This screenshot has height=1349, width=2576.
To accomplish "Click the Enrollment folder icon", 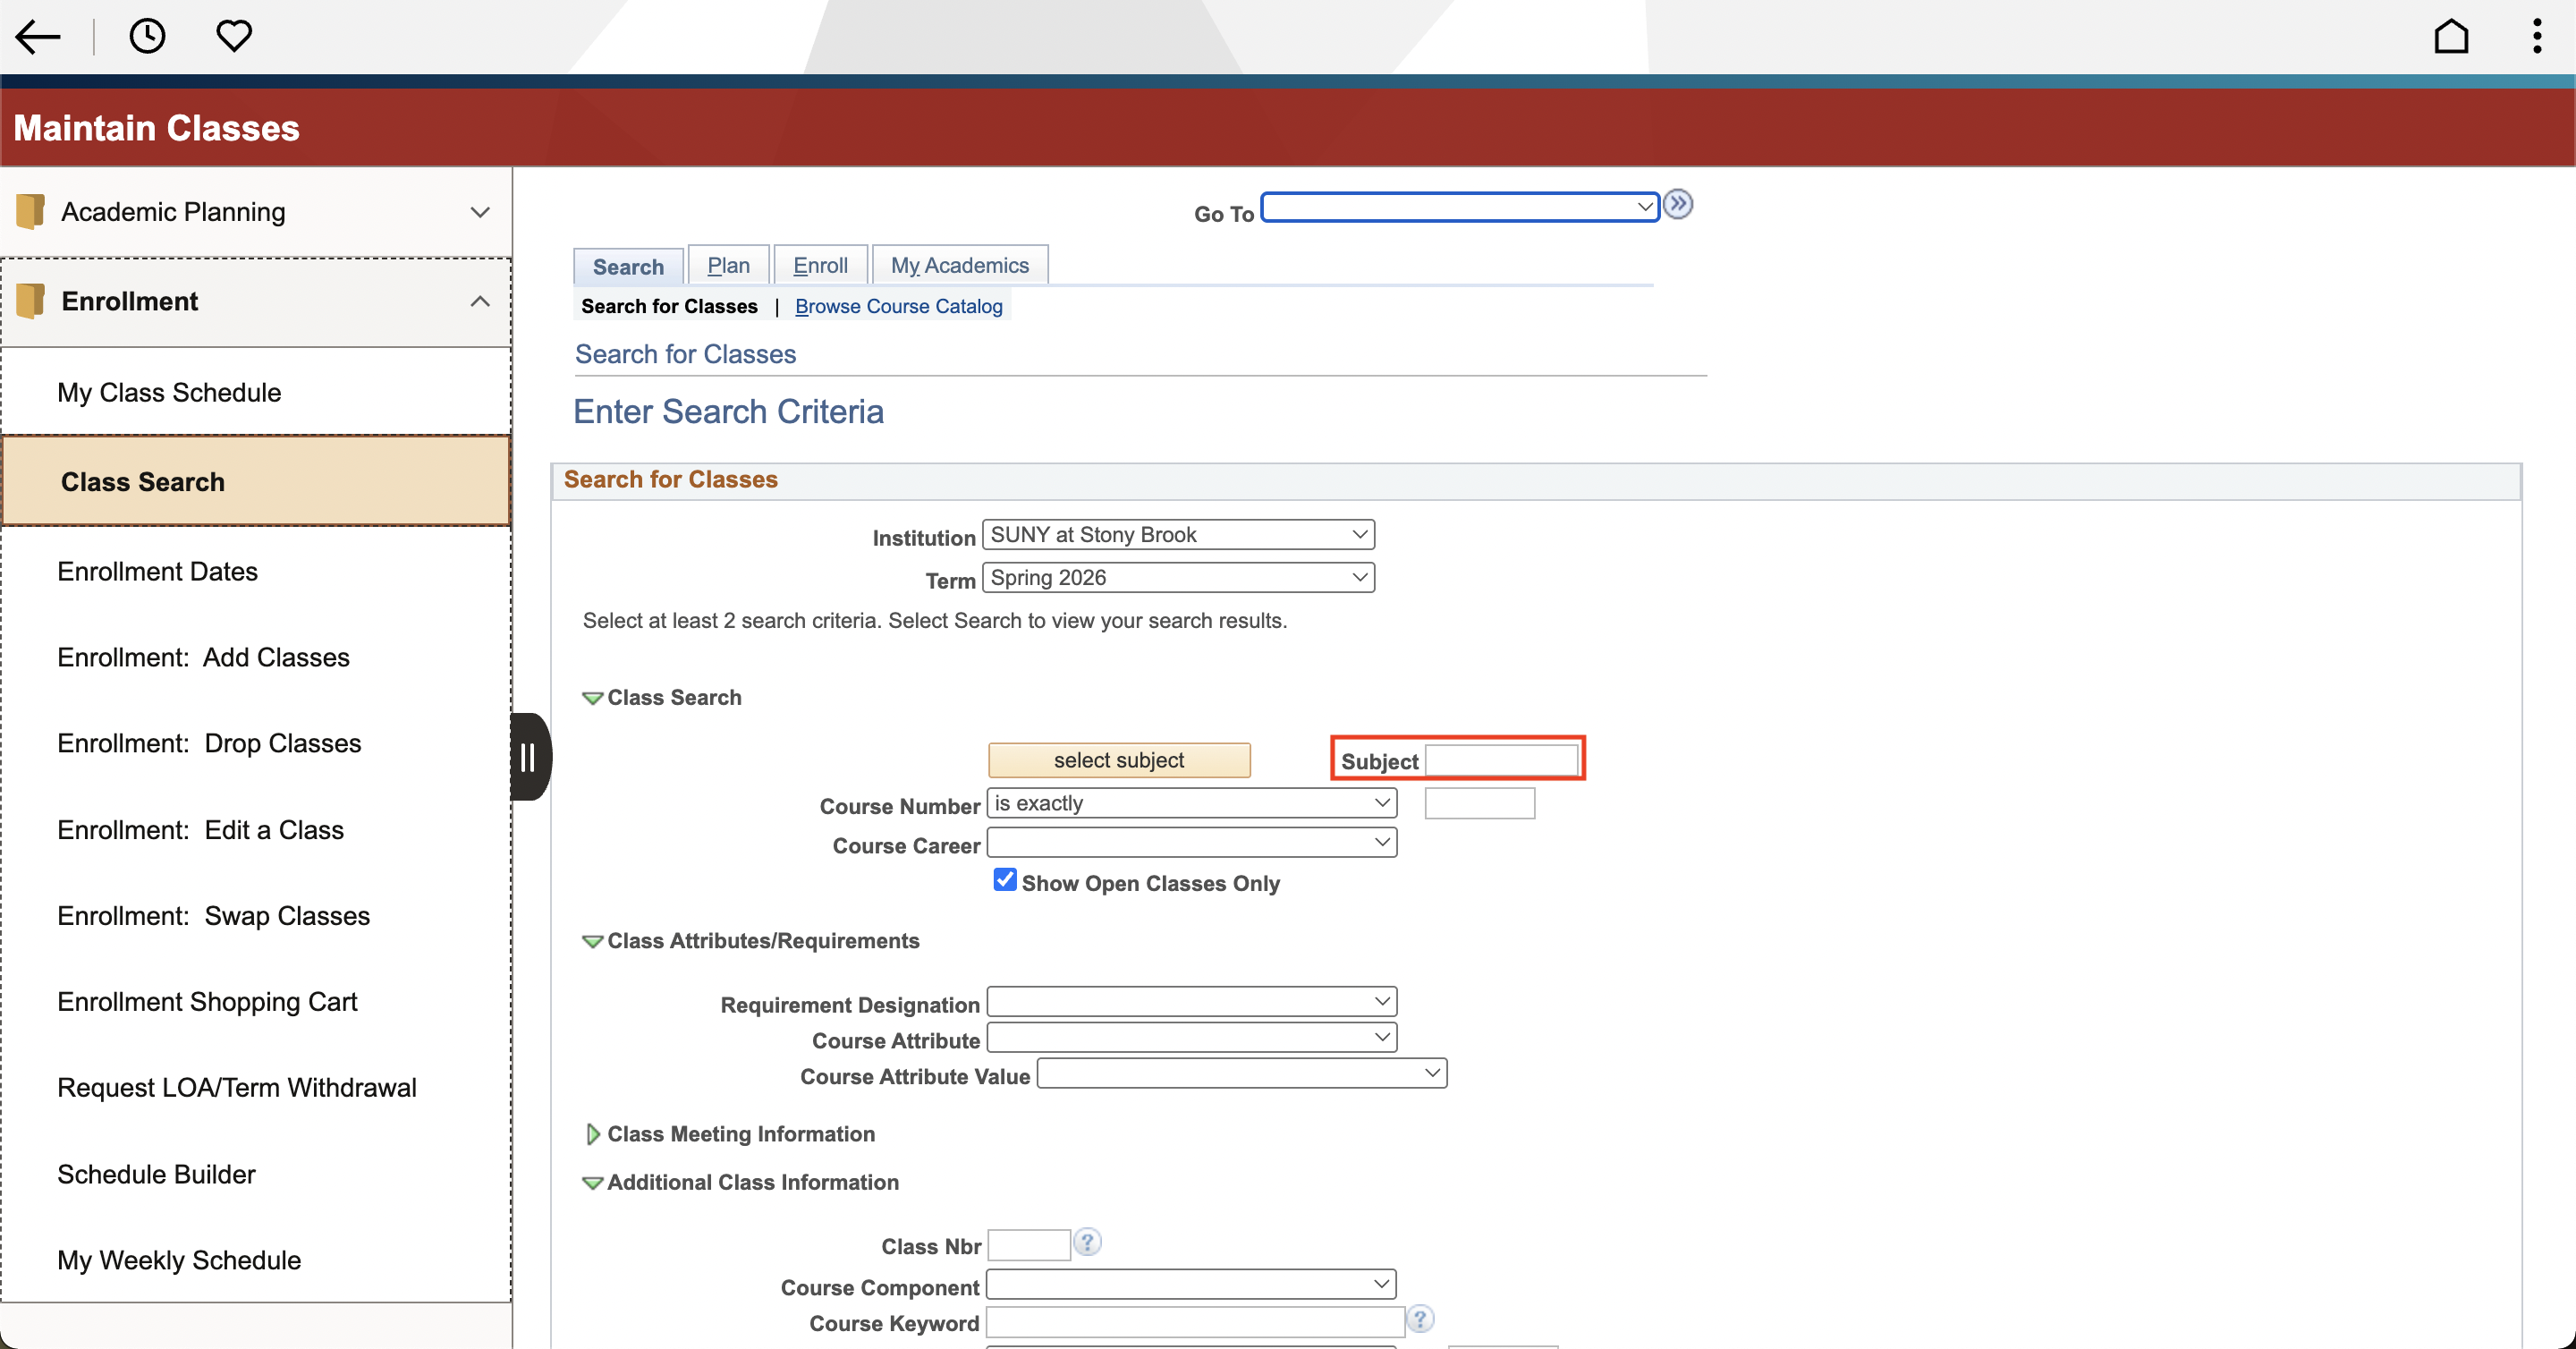I will point(30,301).
